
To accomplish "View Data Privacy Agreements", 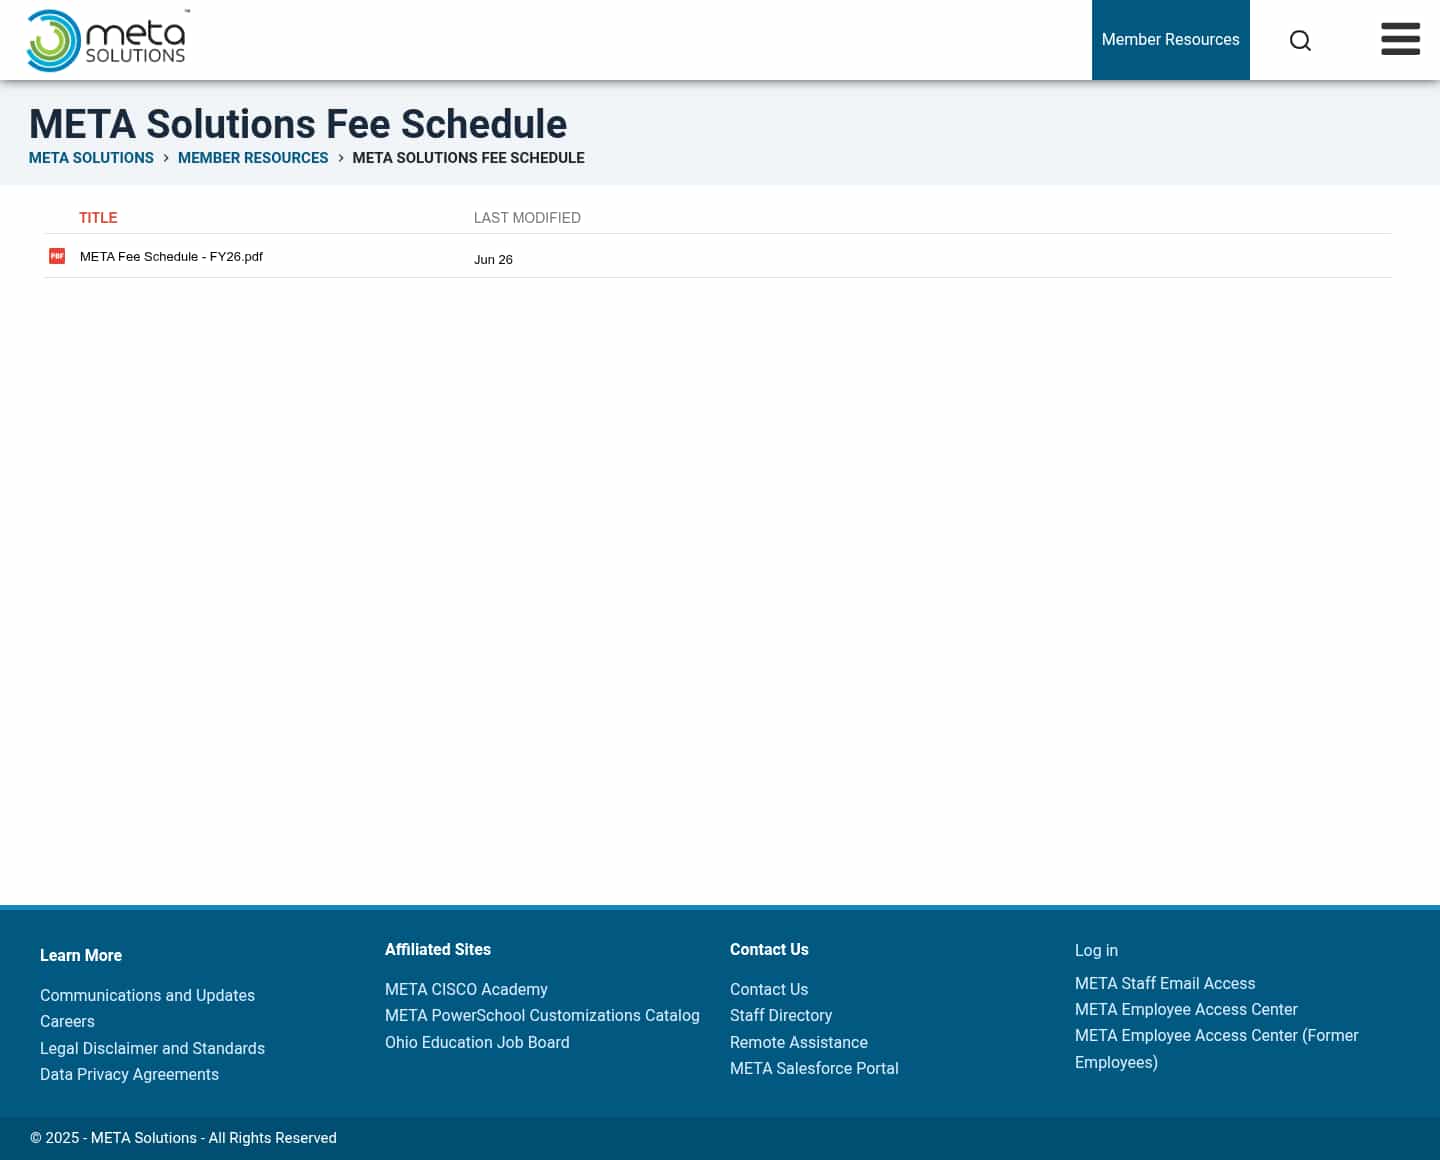I will point(129,1075).
